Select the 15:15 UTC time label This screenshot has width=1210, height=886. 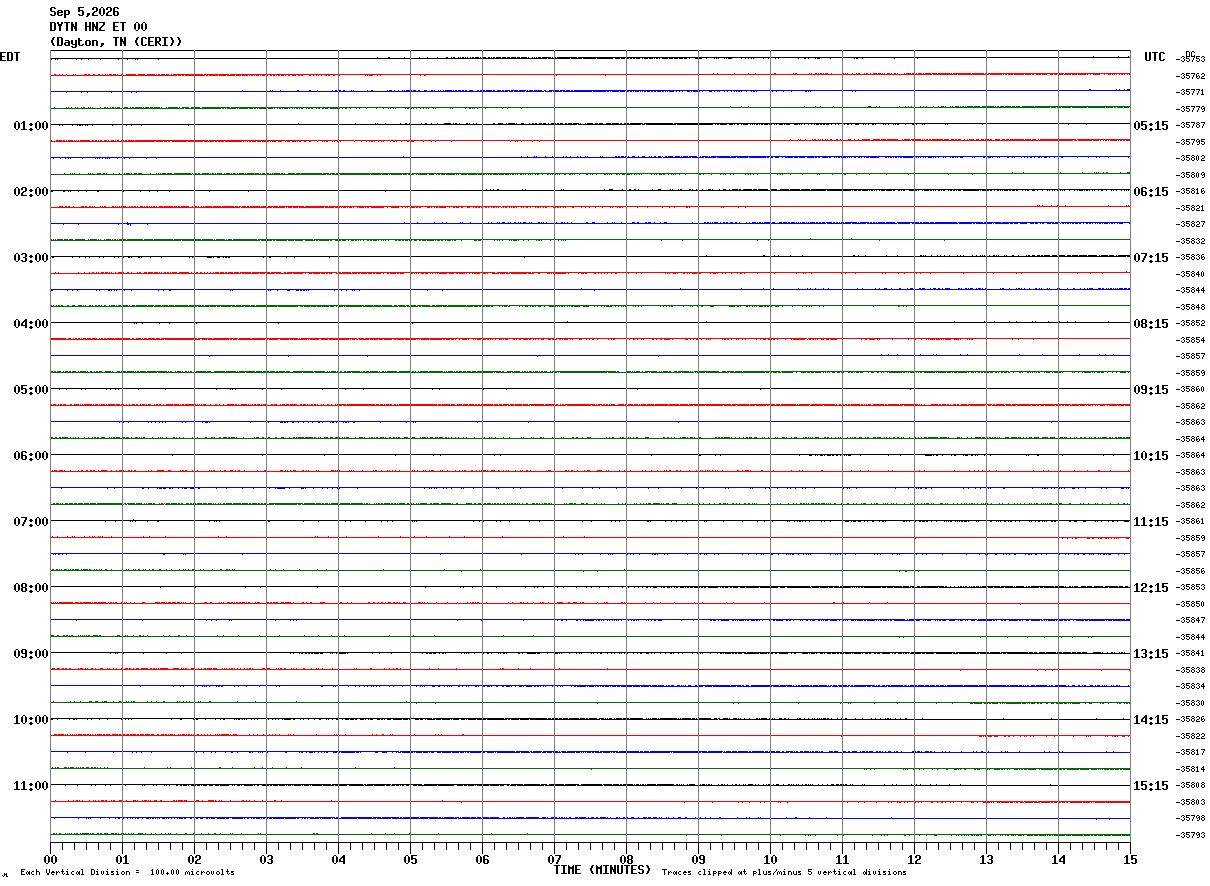(1151, 786)
